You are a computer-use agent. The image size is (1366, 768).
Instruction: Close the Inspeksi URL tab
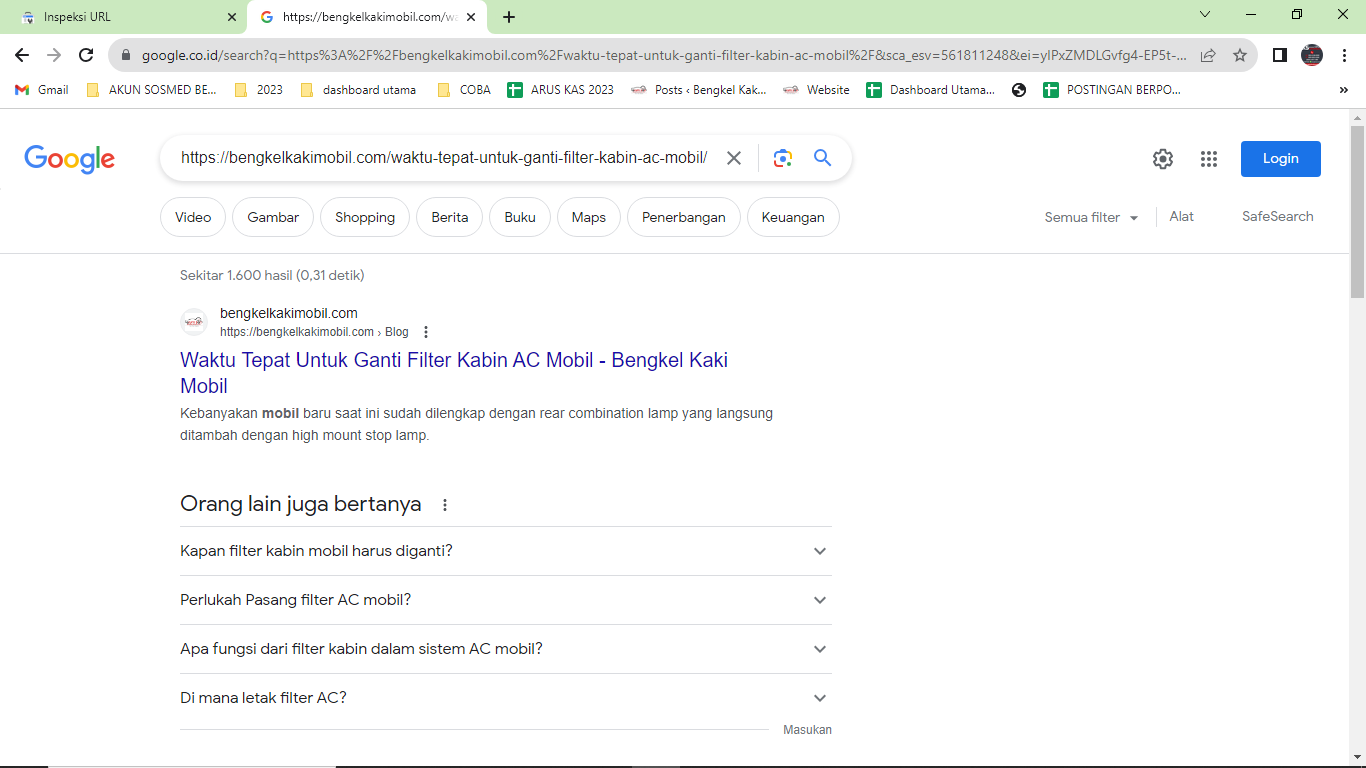click(x=232, y=17)
